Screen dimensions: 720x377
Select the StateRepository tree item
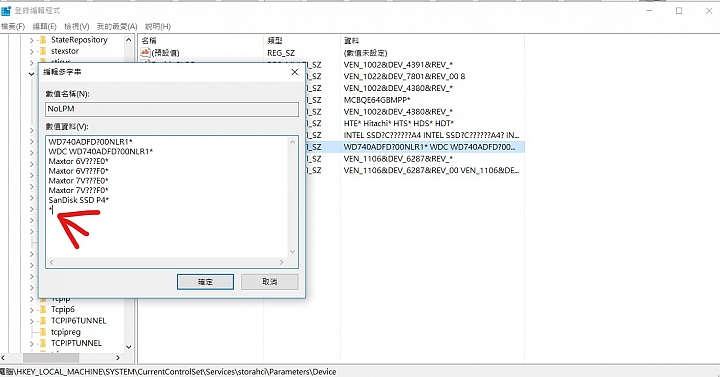point(79,40)
